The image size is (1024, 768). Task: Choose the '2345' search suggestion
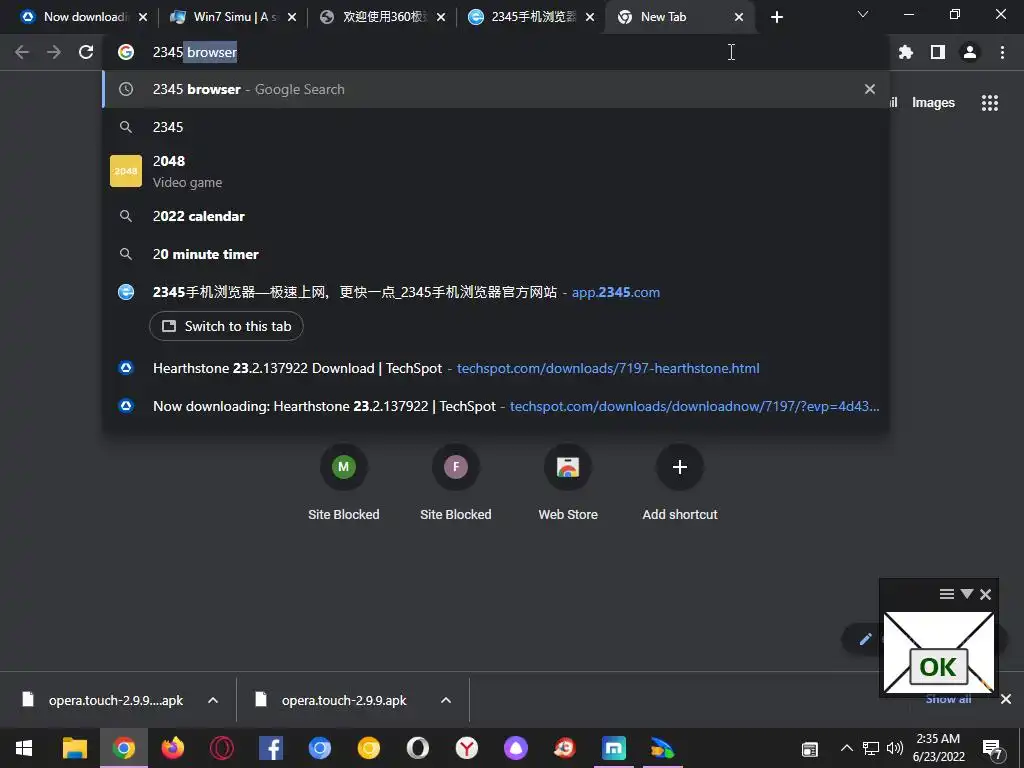click(x=495, y=127)
